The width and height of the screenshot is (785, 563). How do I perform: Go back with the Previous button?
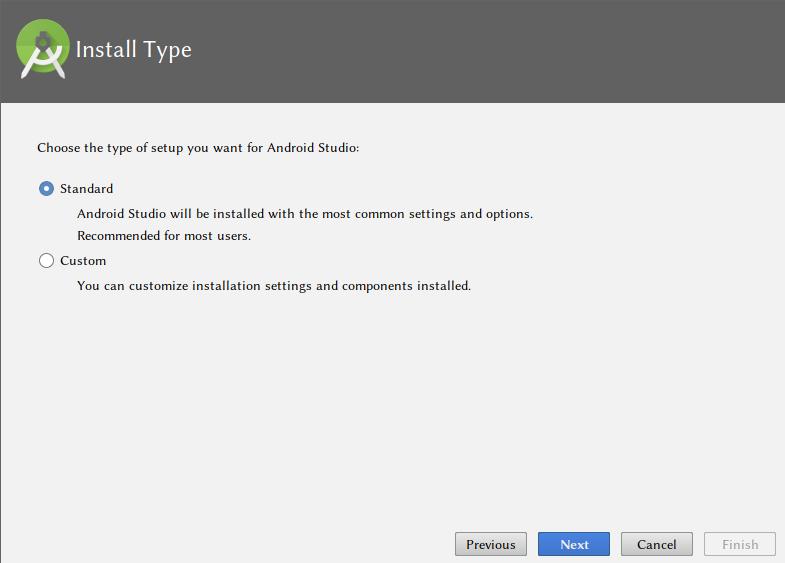click(x=490, y=544)
